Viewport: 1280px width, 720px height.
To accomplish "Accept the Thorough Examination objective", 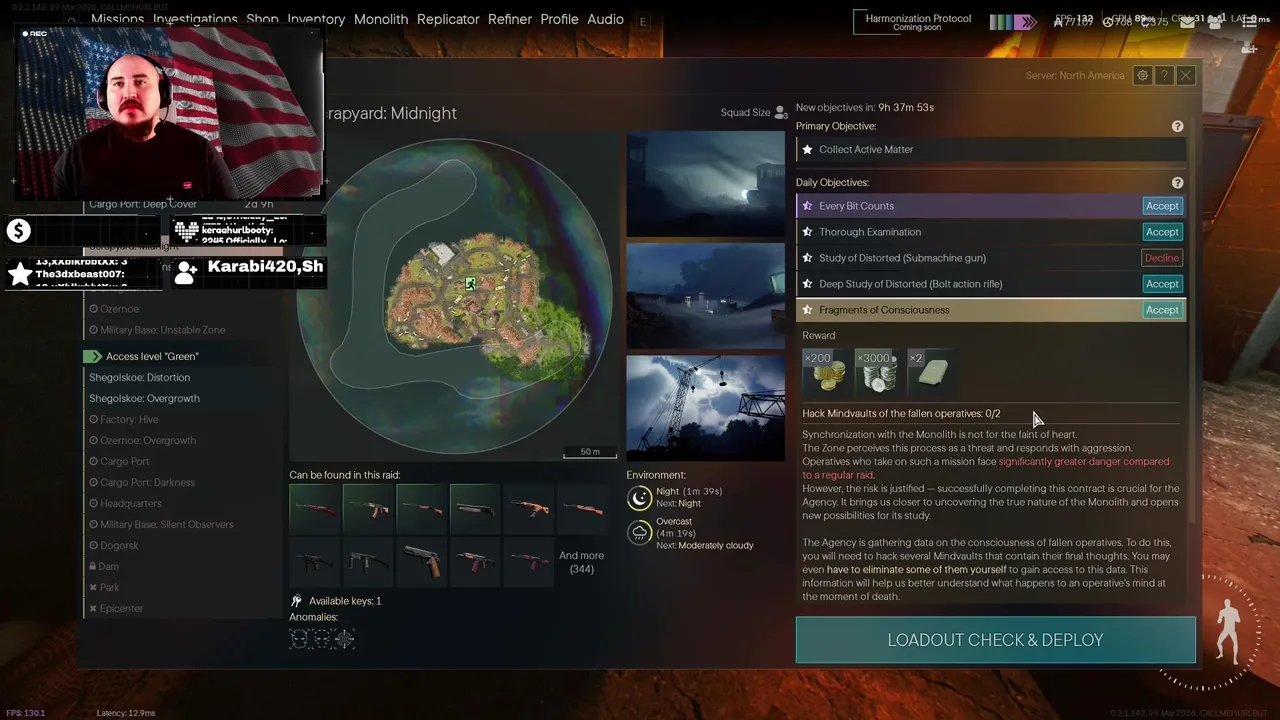I will [x=1162, y=232].
